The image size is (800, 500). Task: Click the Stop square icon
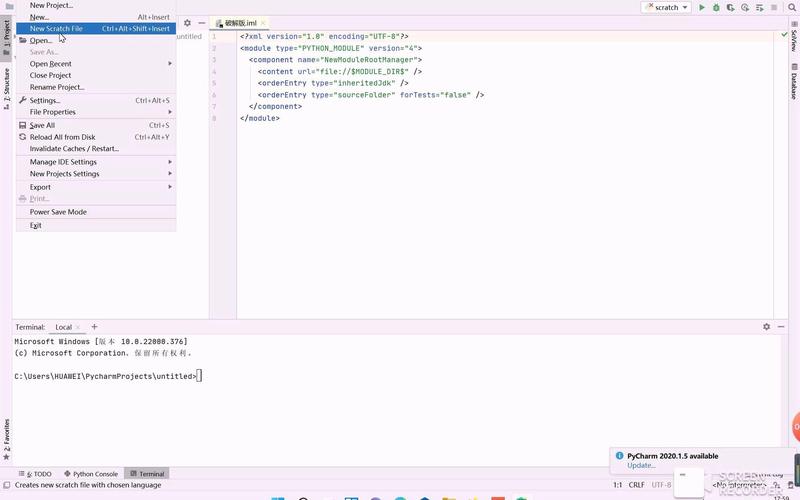[x=774, y=8]
